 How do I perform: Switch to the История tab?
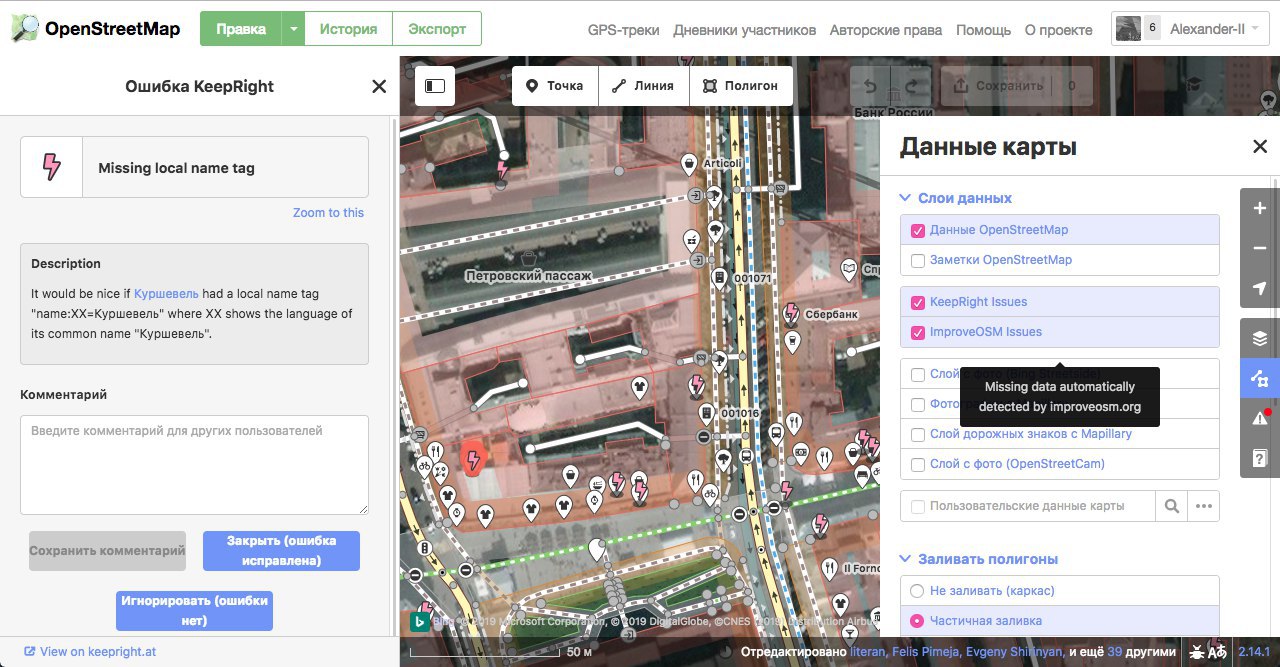[x=348, y=29]
